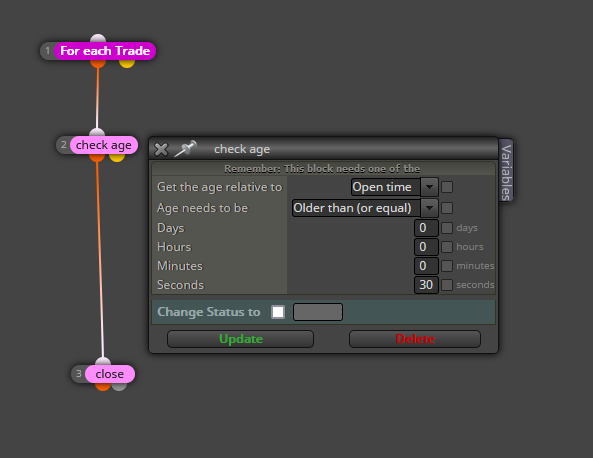Screen dimensions: 593x458
Task: Toggle the hours checkbox
Action: coord(447,247)
